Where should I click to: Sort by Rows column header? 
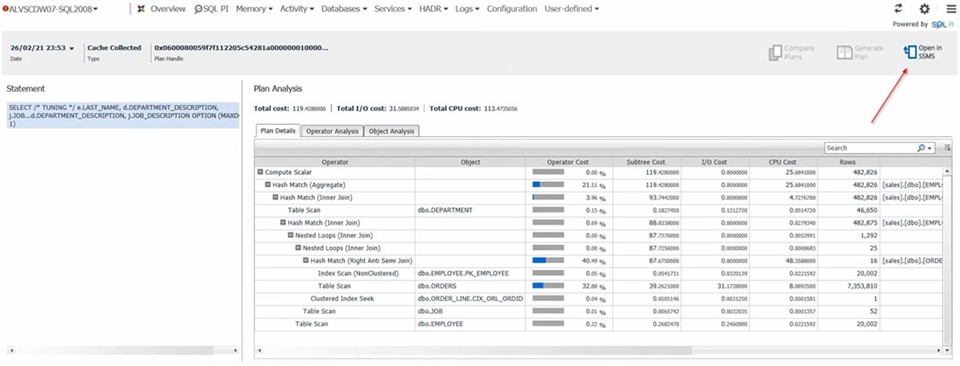point(848,162)
